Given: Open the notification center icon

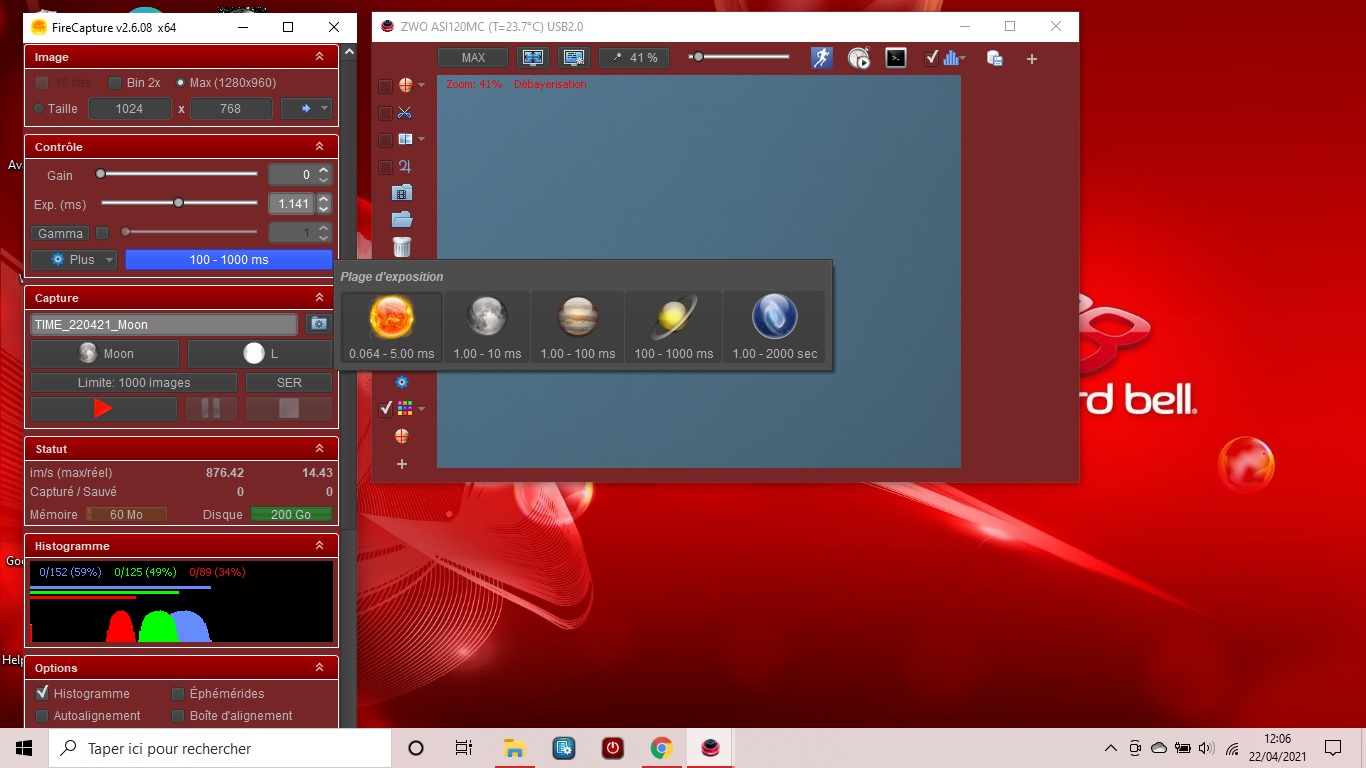Looking at the screenshot, I should tap(1333, 748).
